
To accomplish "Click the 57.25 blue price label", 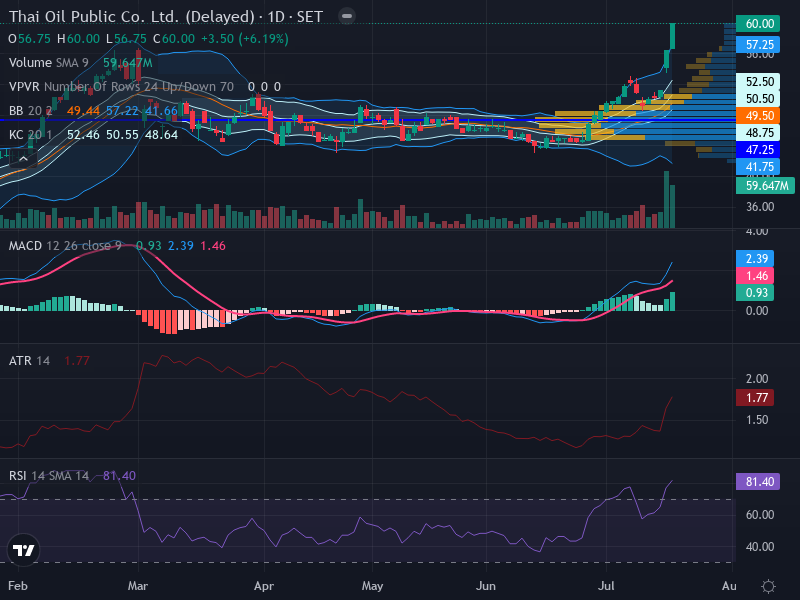I will coord(758,45).
